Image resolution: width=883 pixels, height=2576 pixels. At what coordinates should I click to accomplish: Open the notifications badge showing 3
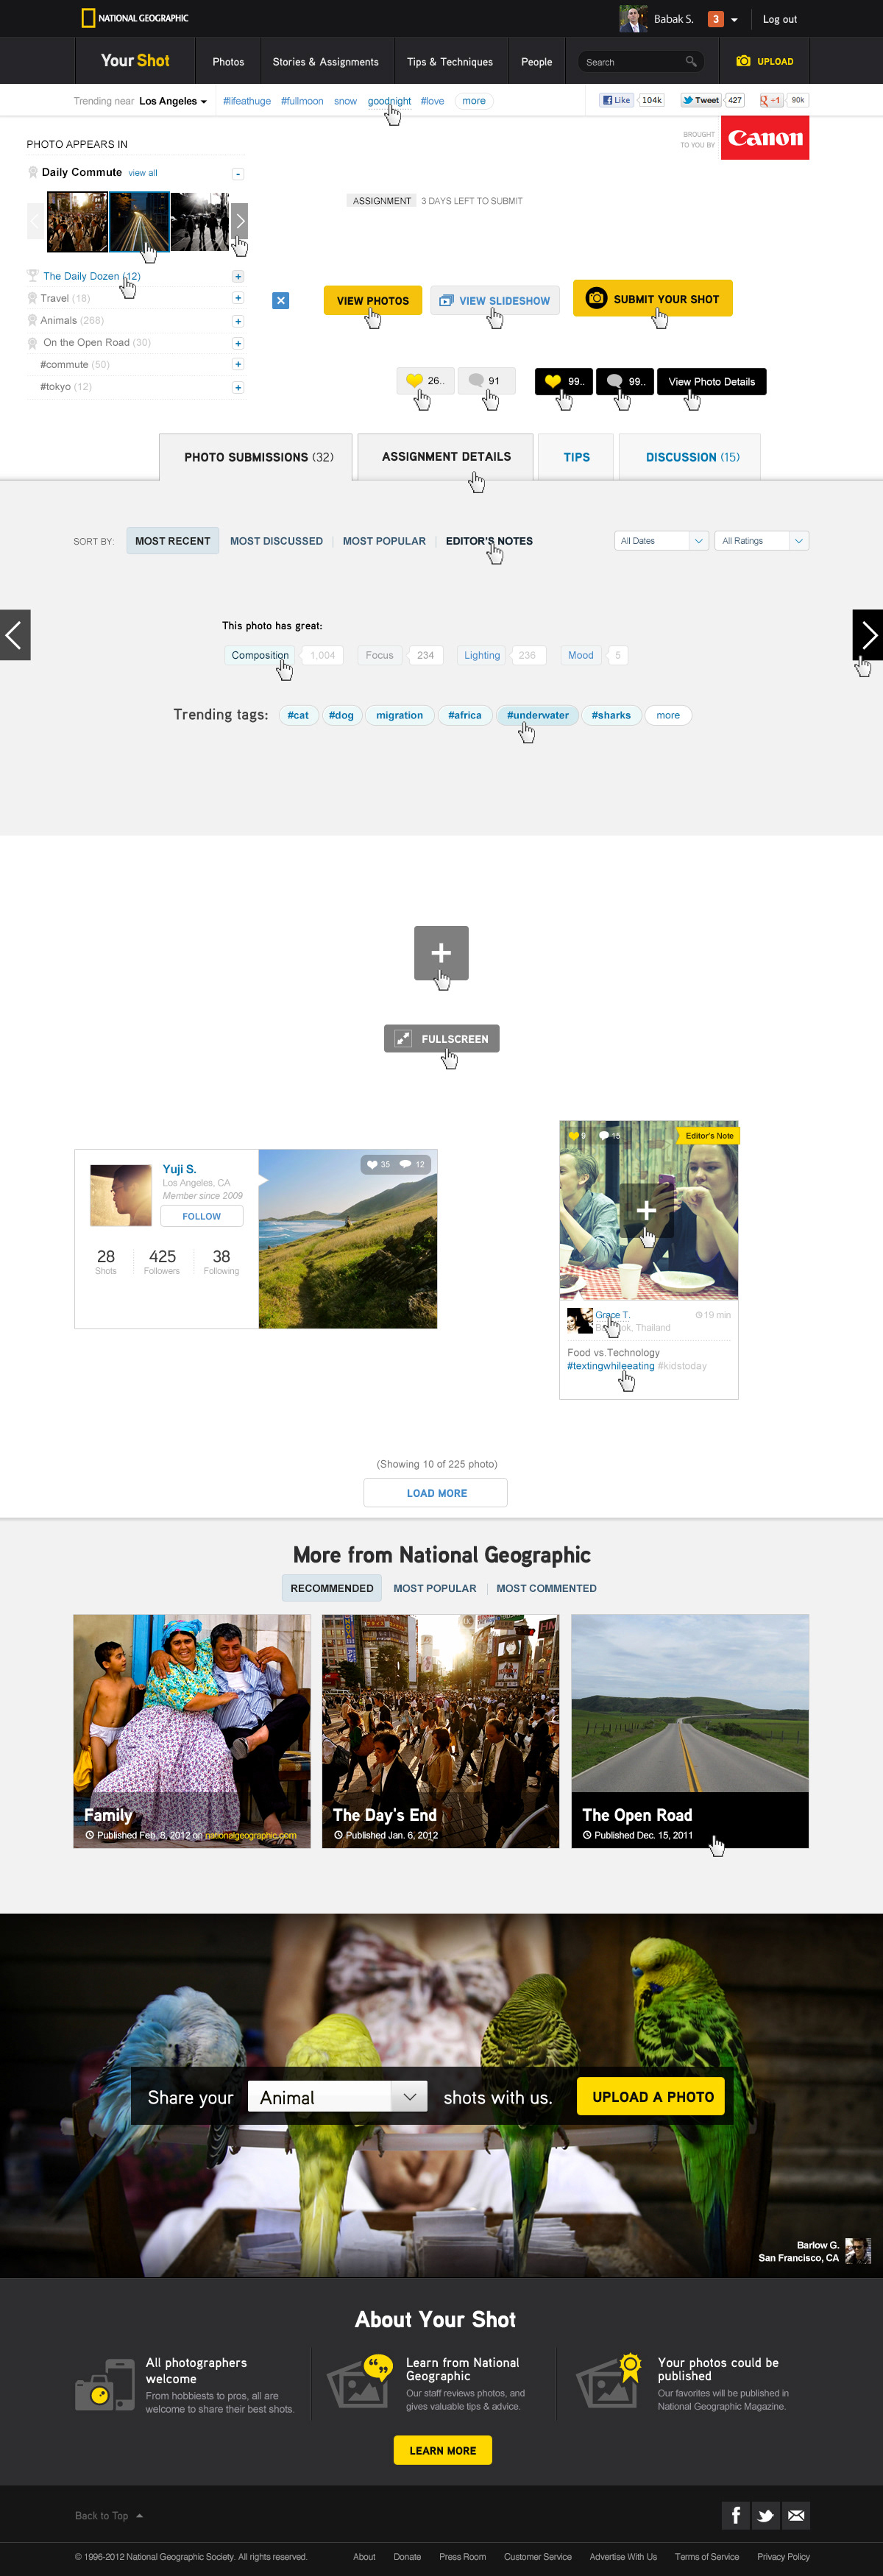716,19
